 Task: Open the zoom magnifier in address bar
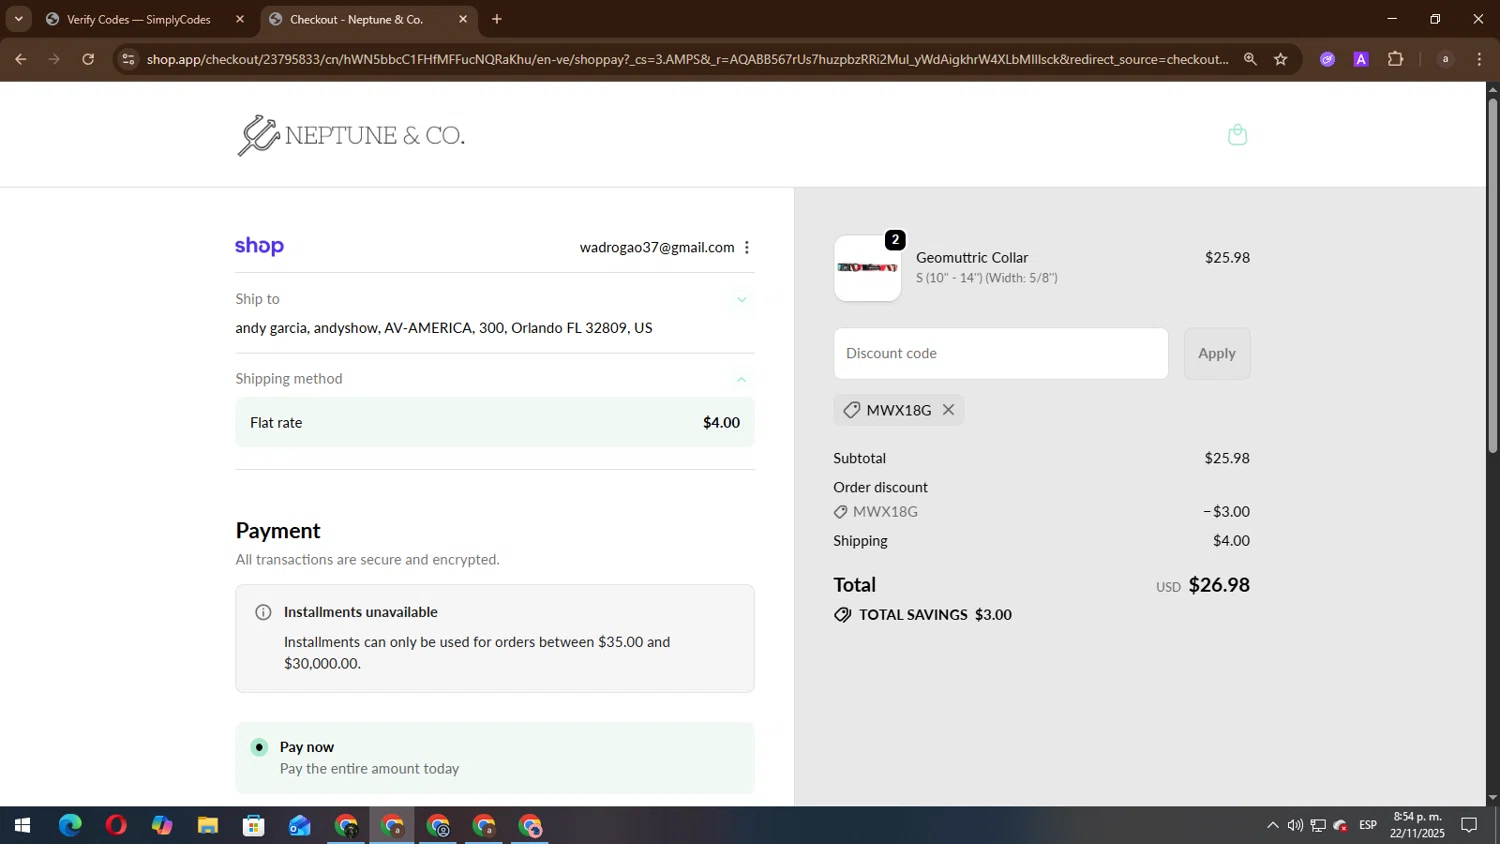[x=1250, y=59]
